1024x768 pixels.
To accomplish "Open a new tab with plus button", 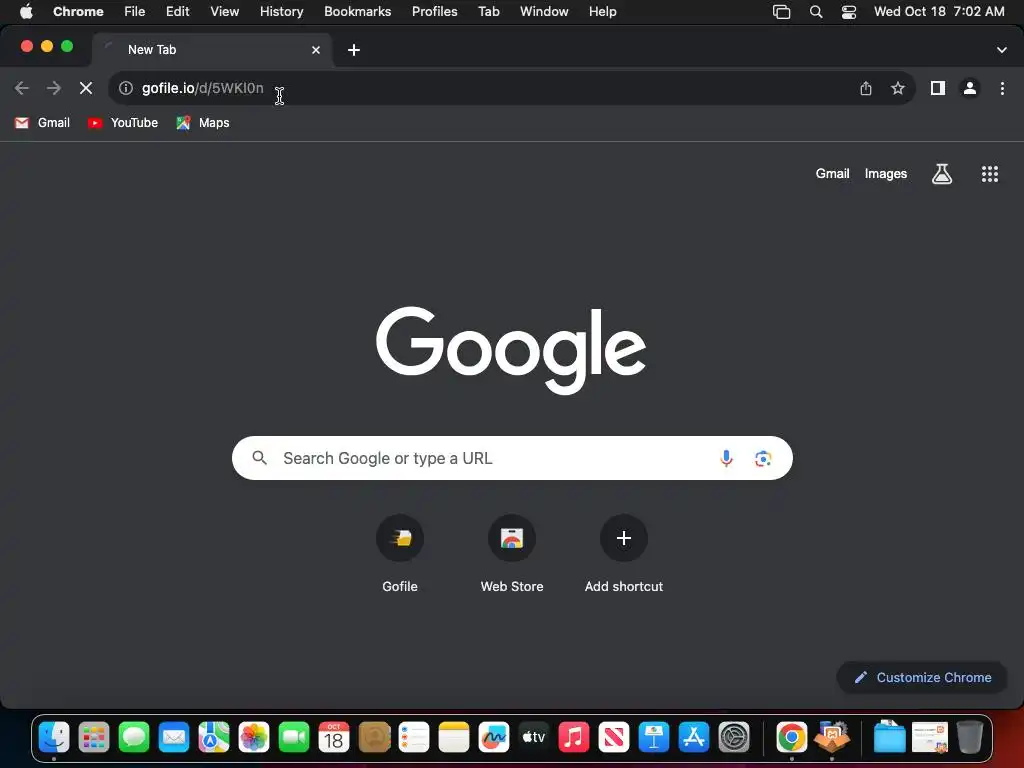I will (x=354, y=50).
